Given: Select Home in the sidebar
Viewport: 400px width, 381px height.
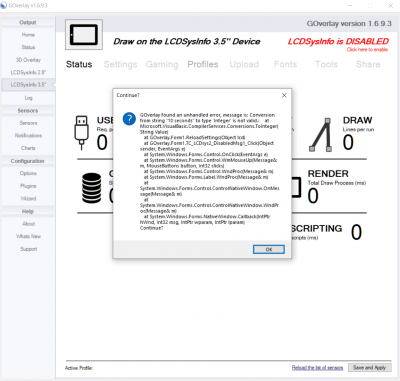Looking at the screenshot, I should point(28,35).
